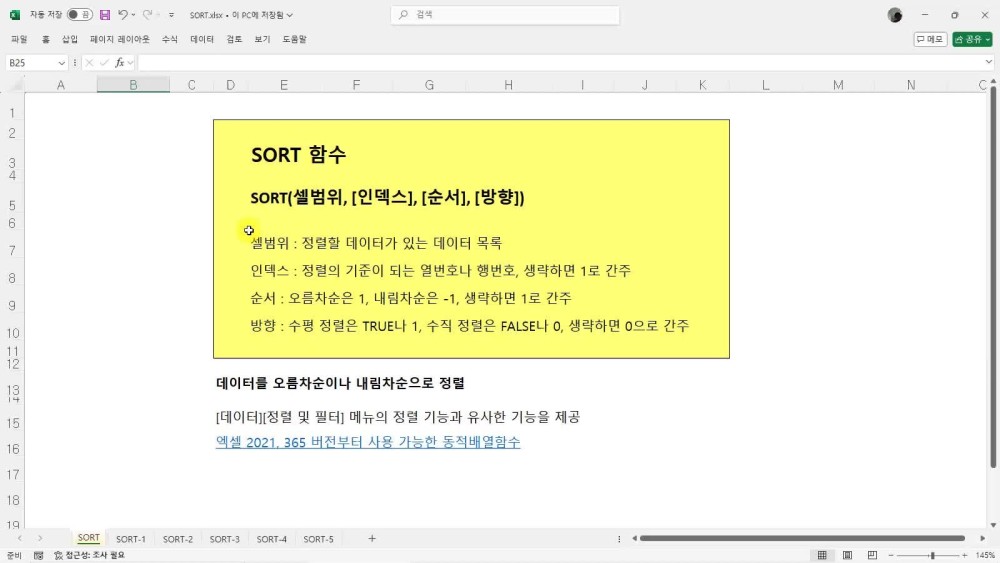Viewport: 1000px width, 563px height.
Task: Click the macro recording icon in status bar
Action: pos(38,555)
